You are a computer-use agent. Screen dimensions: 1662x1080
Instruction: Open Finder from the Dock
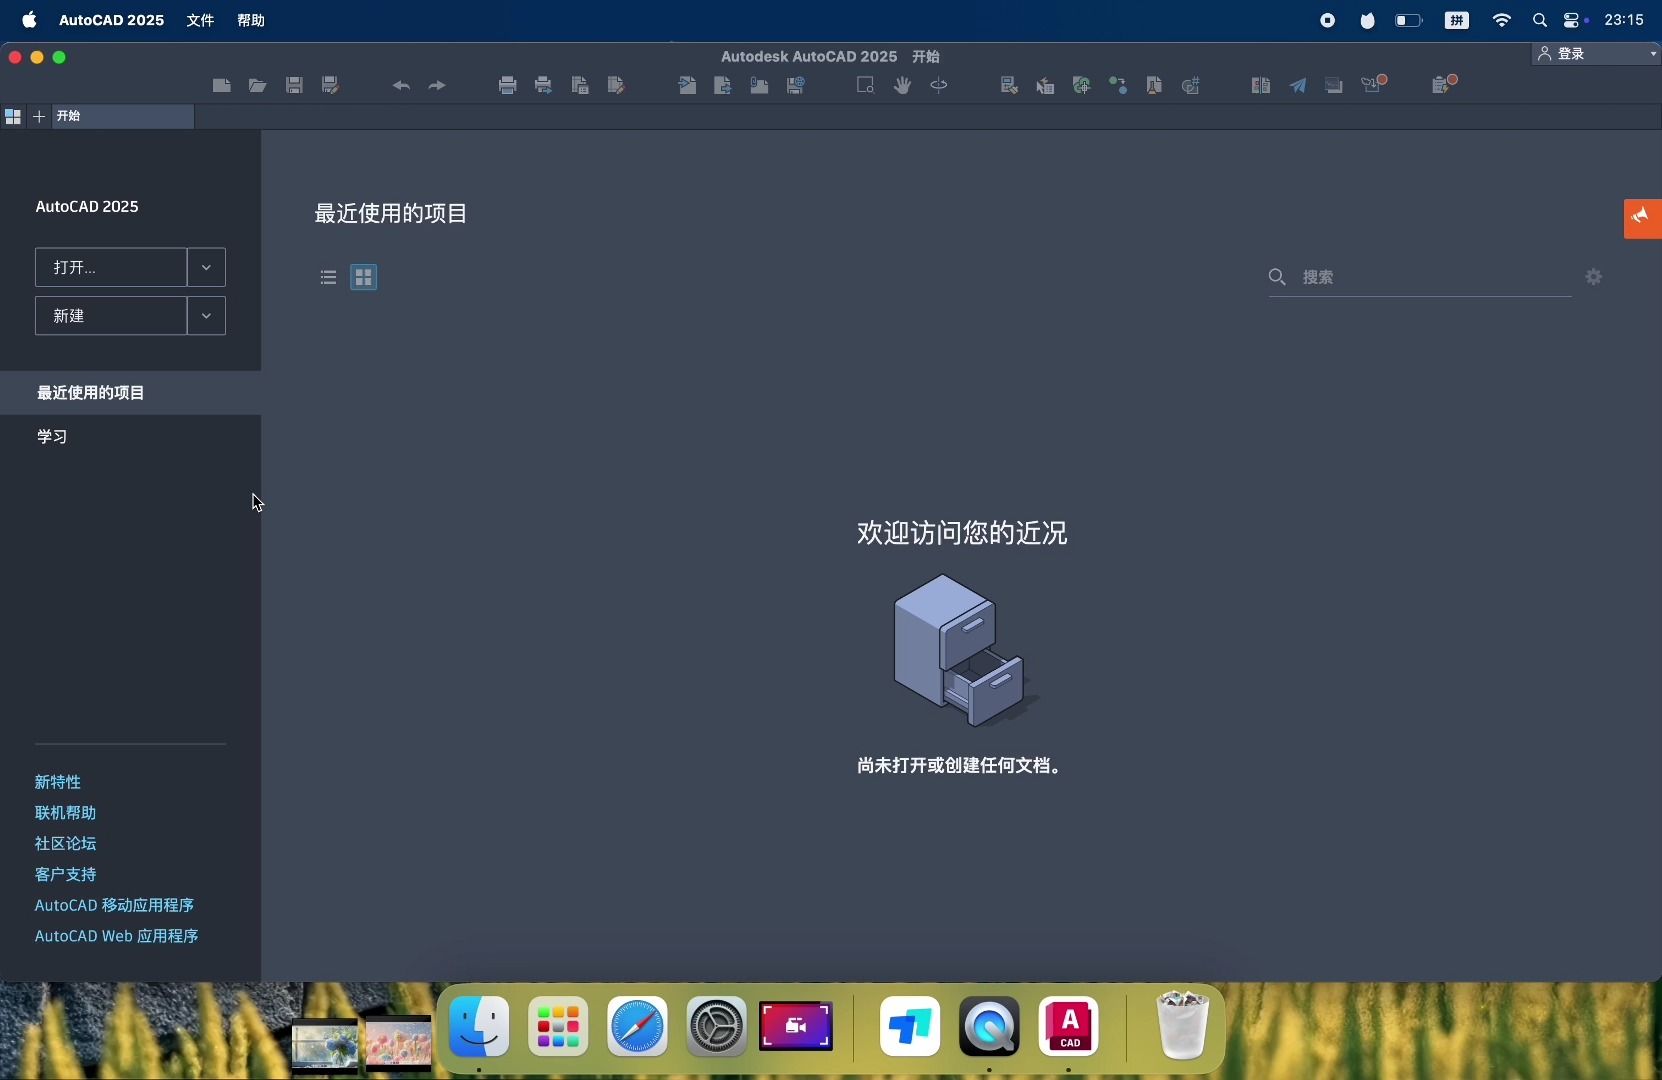coord(480,1028)
